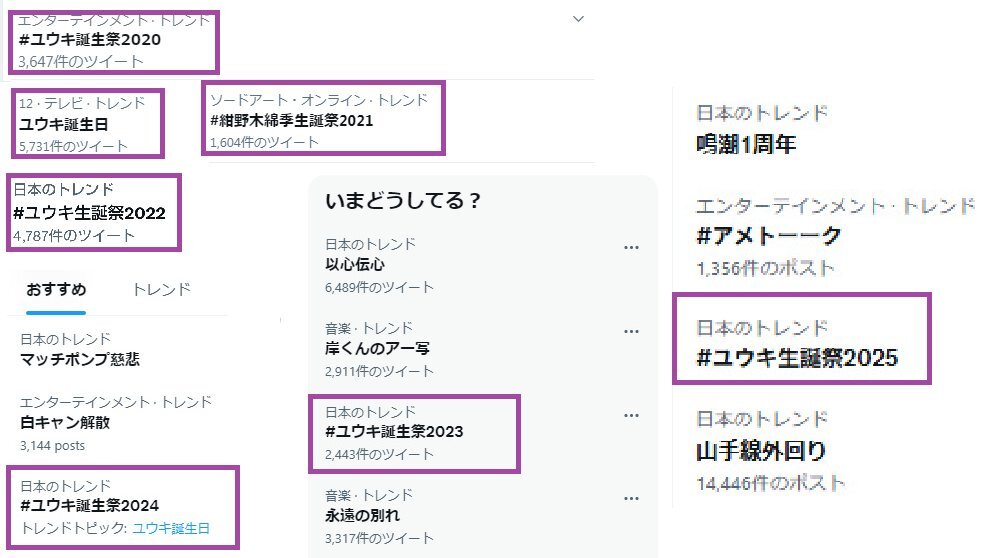Open more options for 永遠の別れ trend
The width and height of the screenshot is (988, 558).
(631, 499)
